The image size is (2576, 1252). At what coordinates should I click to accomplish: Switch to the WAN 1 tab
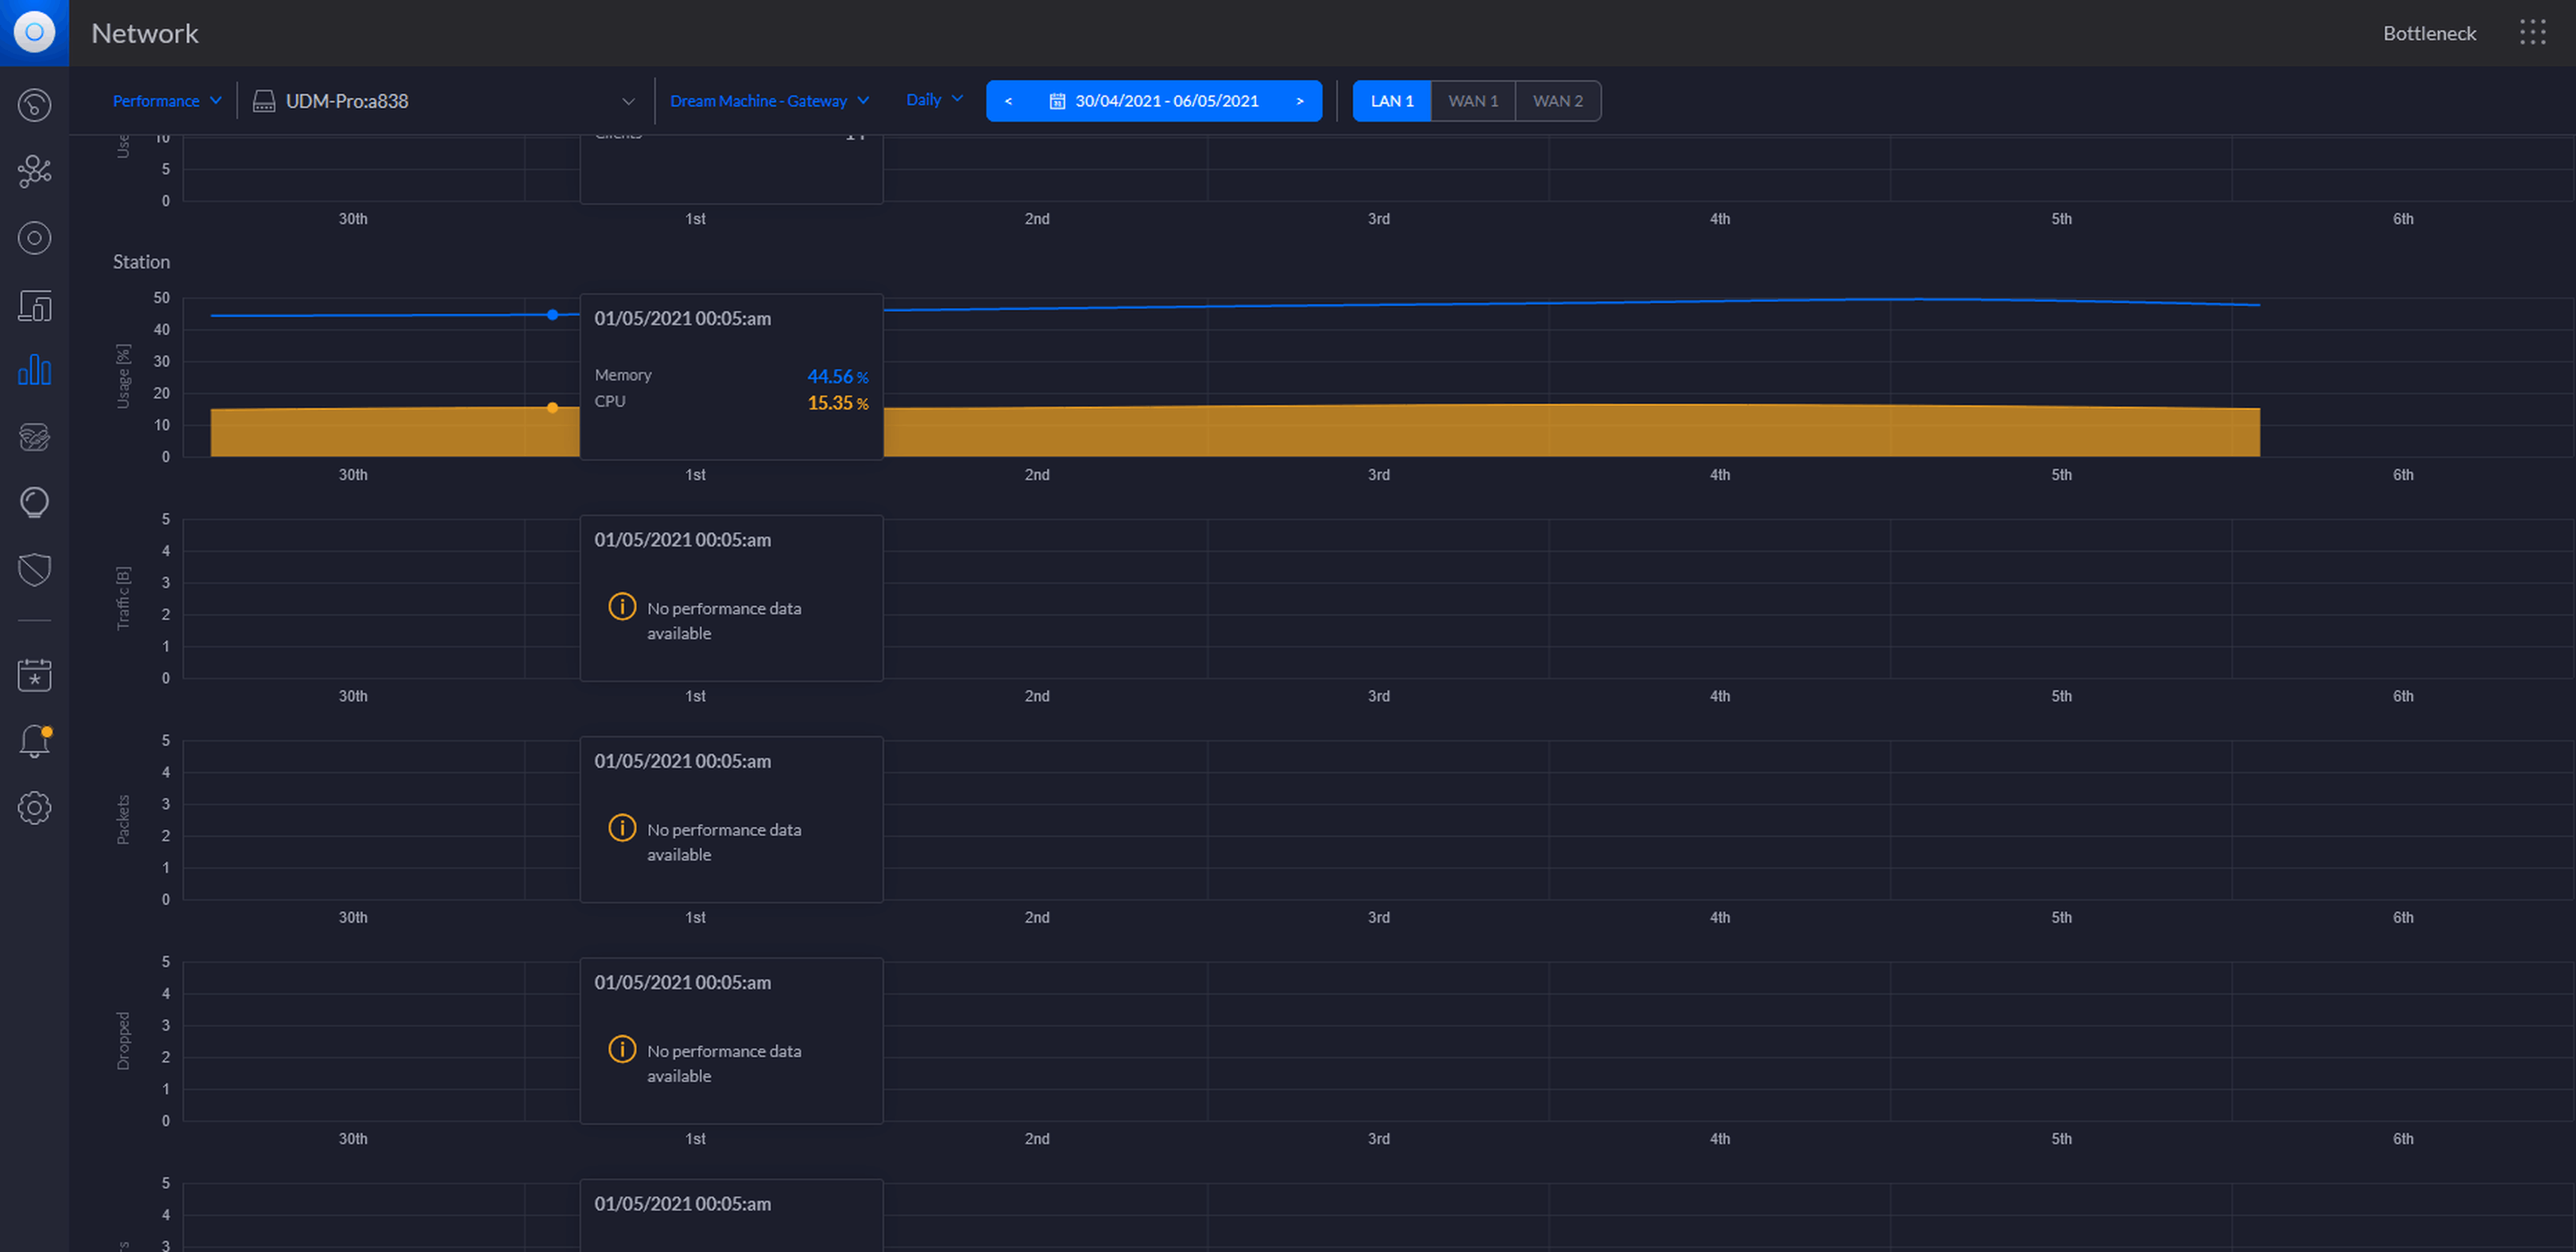(x=1472, y=101)
